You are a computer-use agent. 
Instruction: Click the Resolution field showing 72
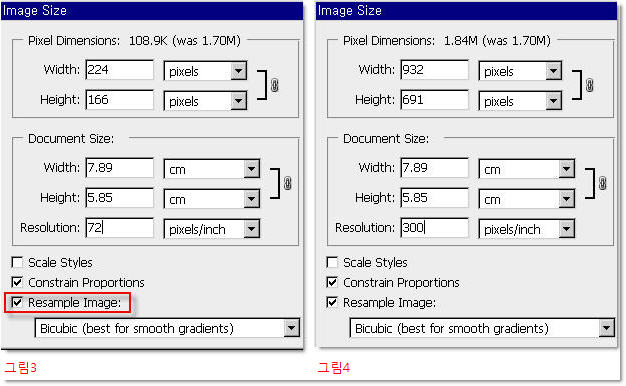119,228
